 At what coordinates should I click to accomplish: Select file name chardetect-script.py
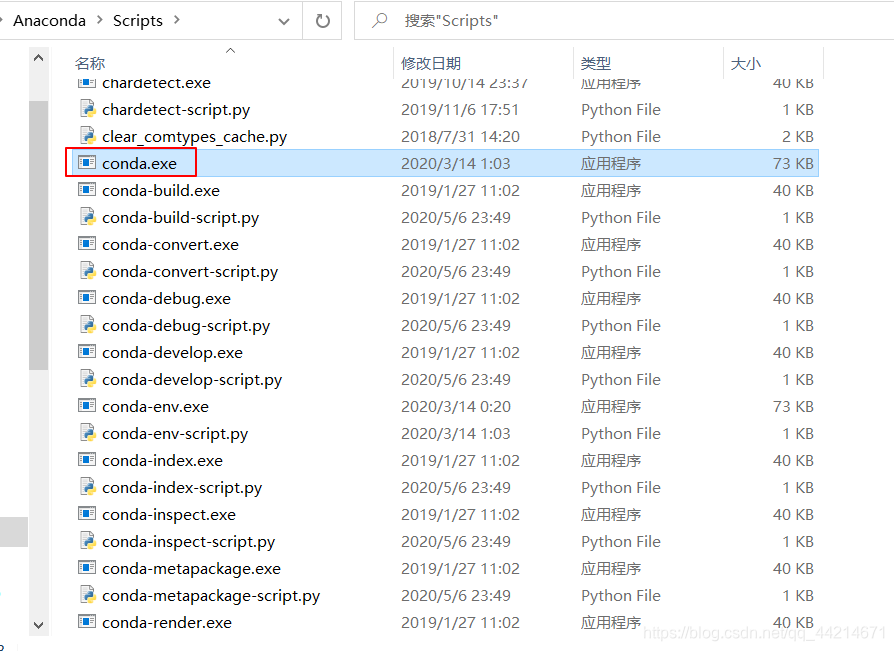point(176,109)
